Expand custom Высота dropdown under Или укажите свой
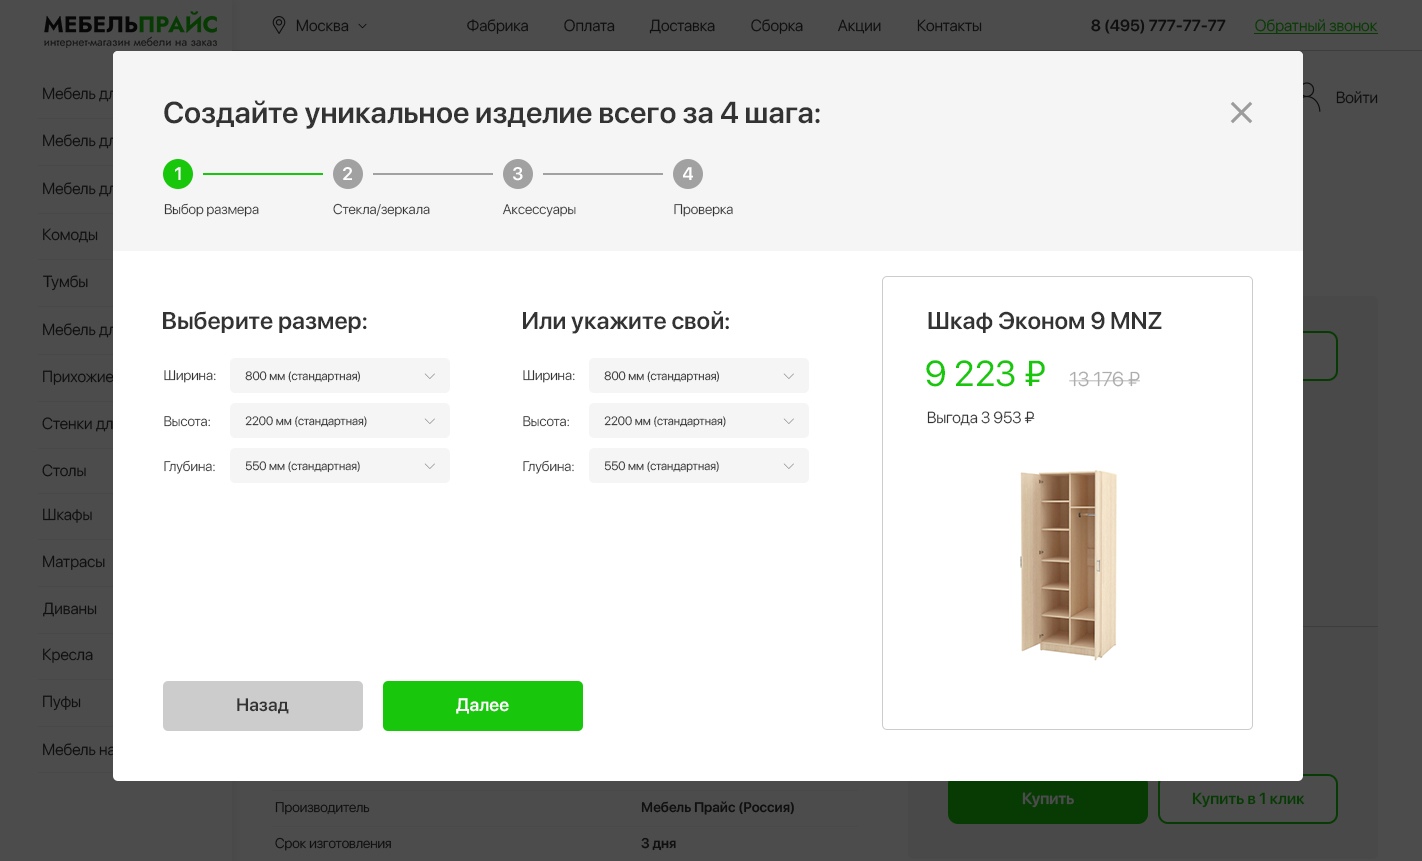The image size is (1422, 861). point(699,421)
